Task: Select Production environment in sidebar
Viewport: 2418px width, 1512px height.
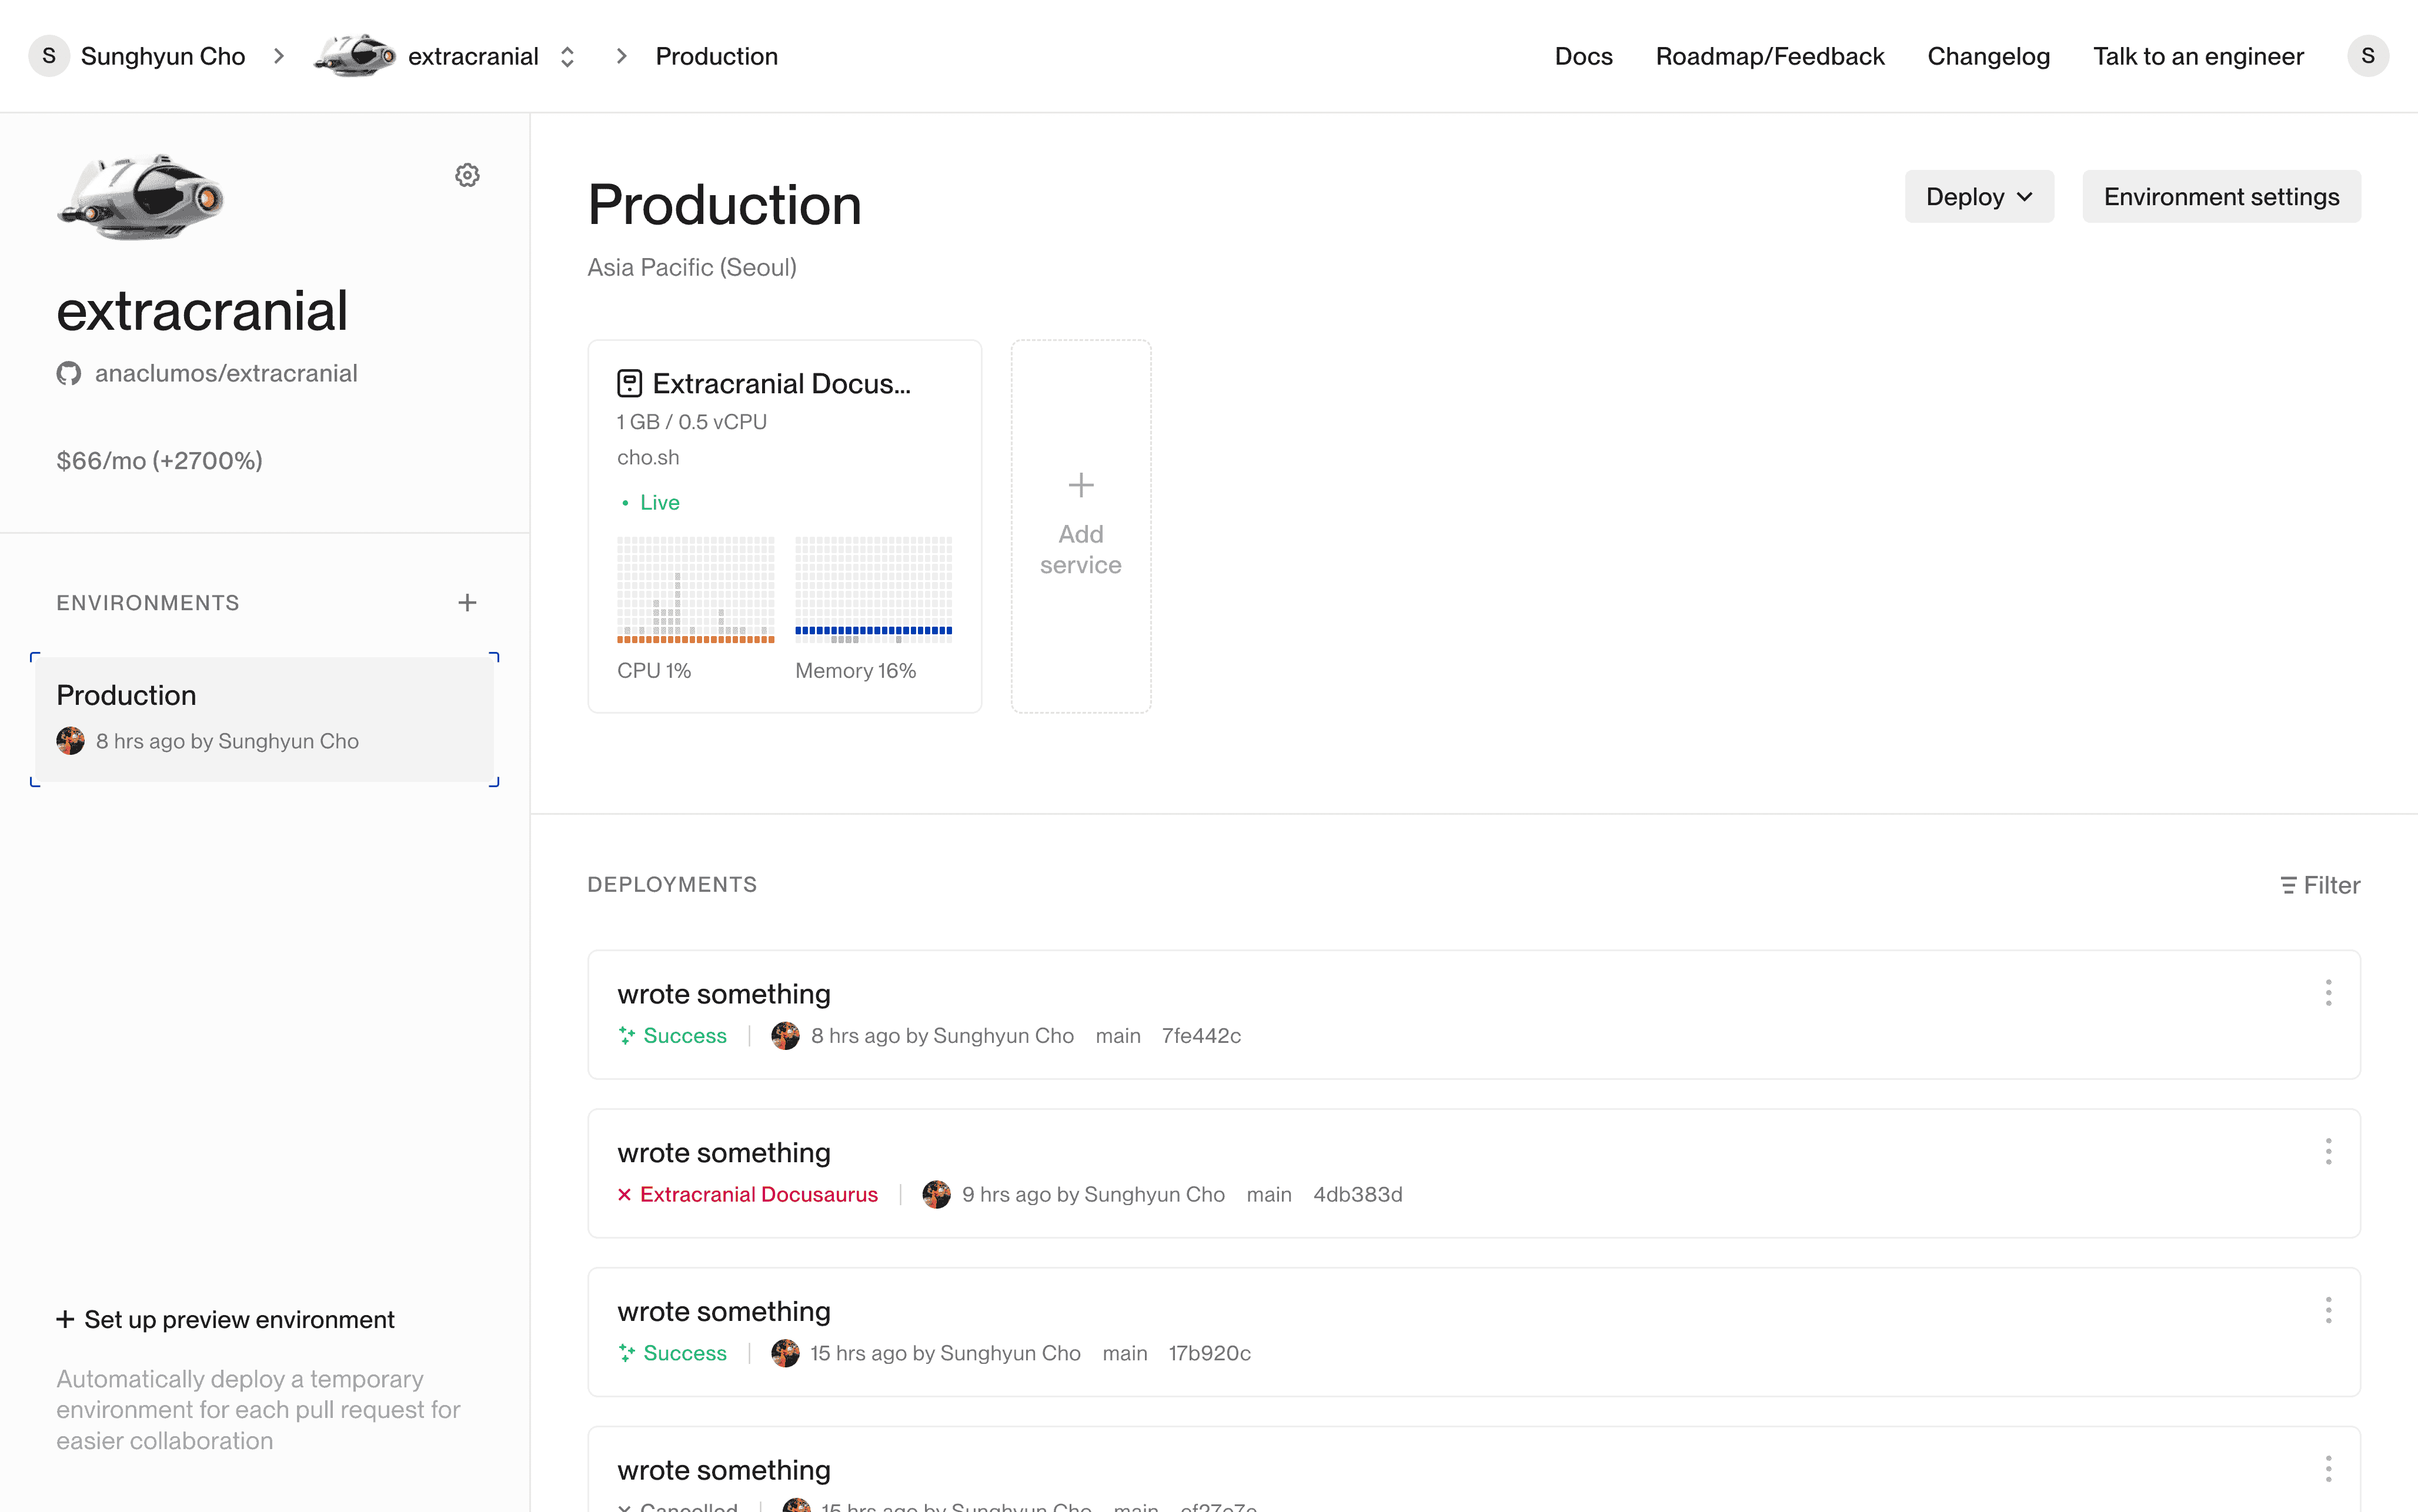Action: 264,718
